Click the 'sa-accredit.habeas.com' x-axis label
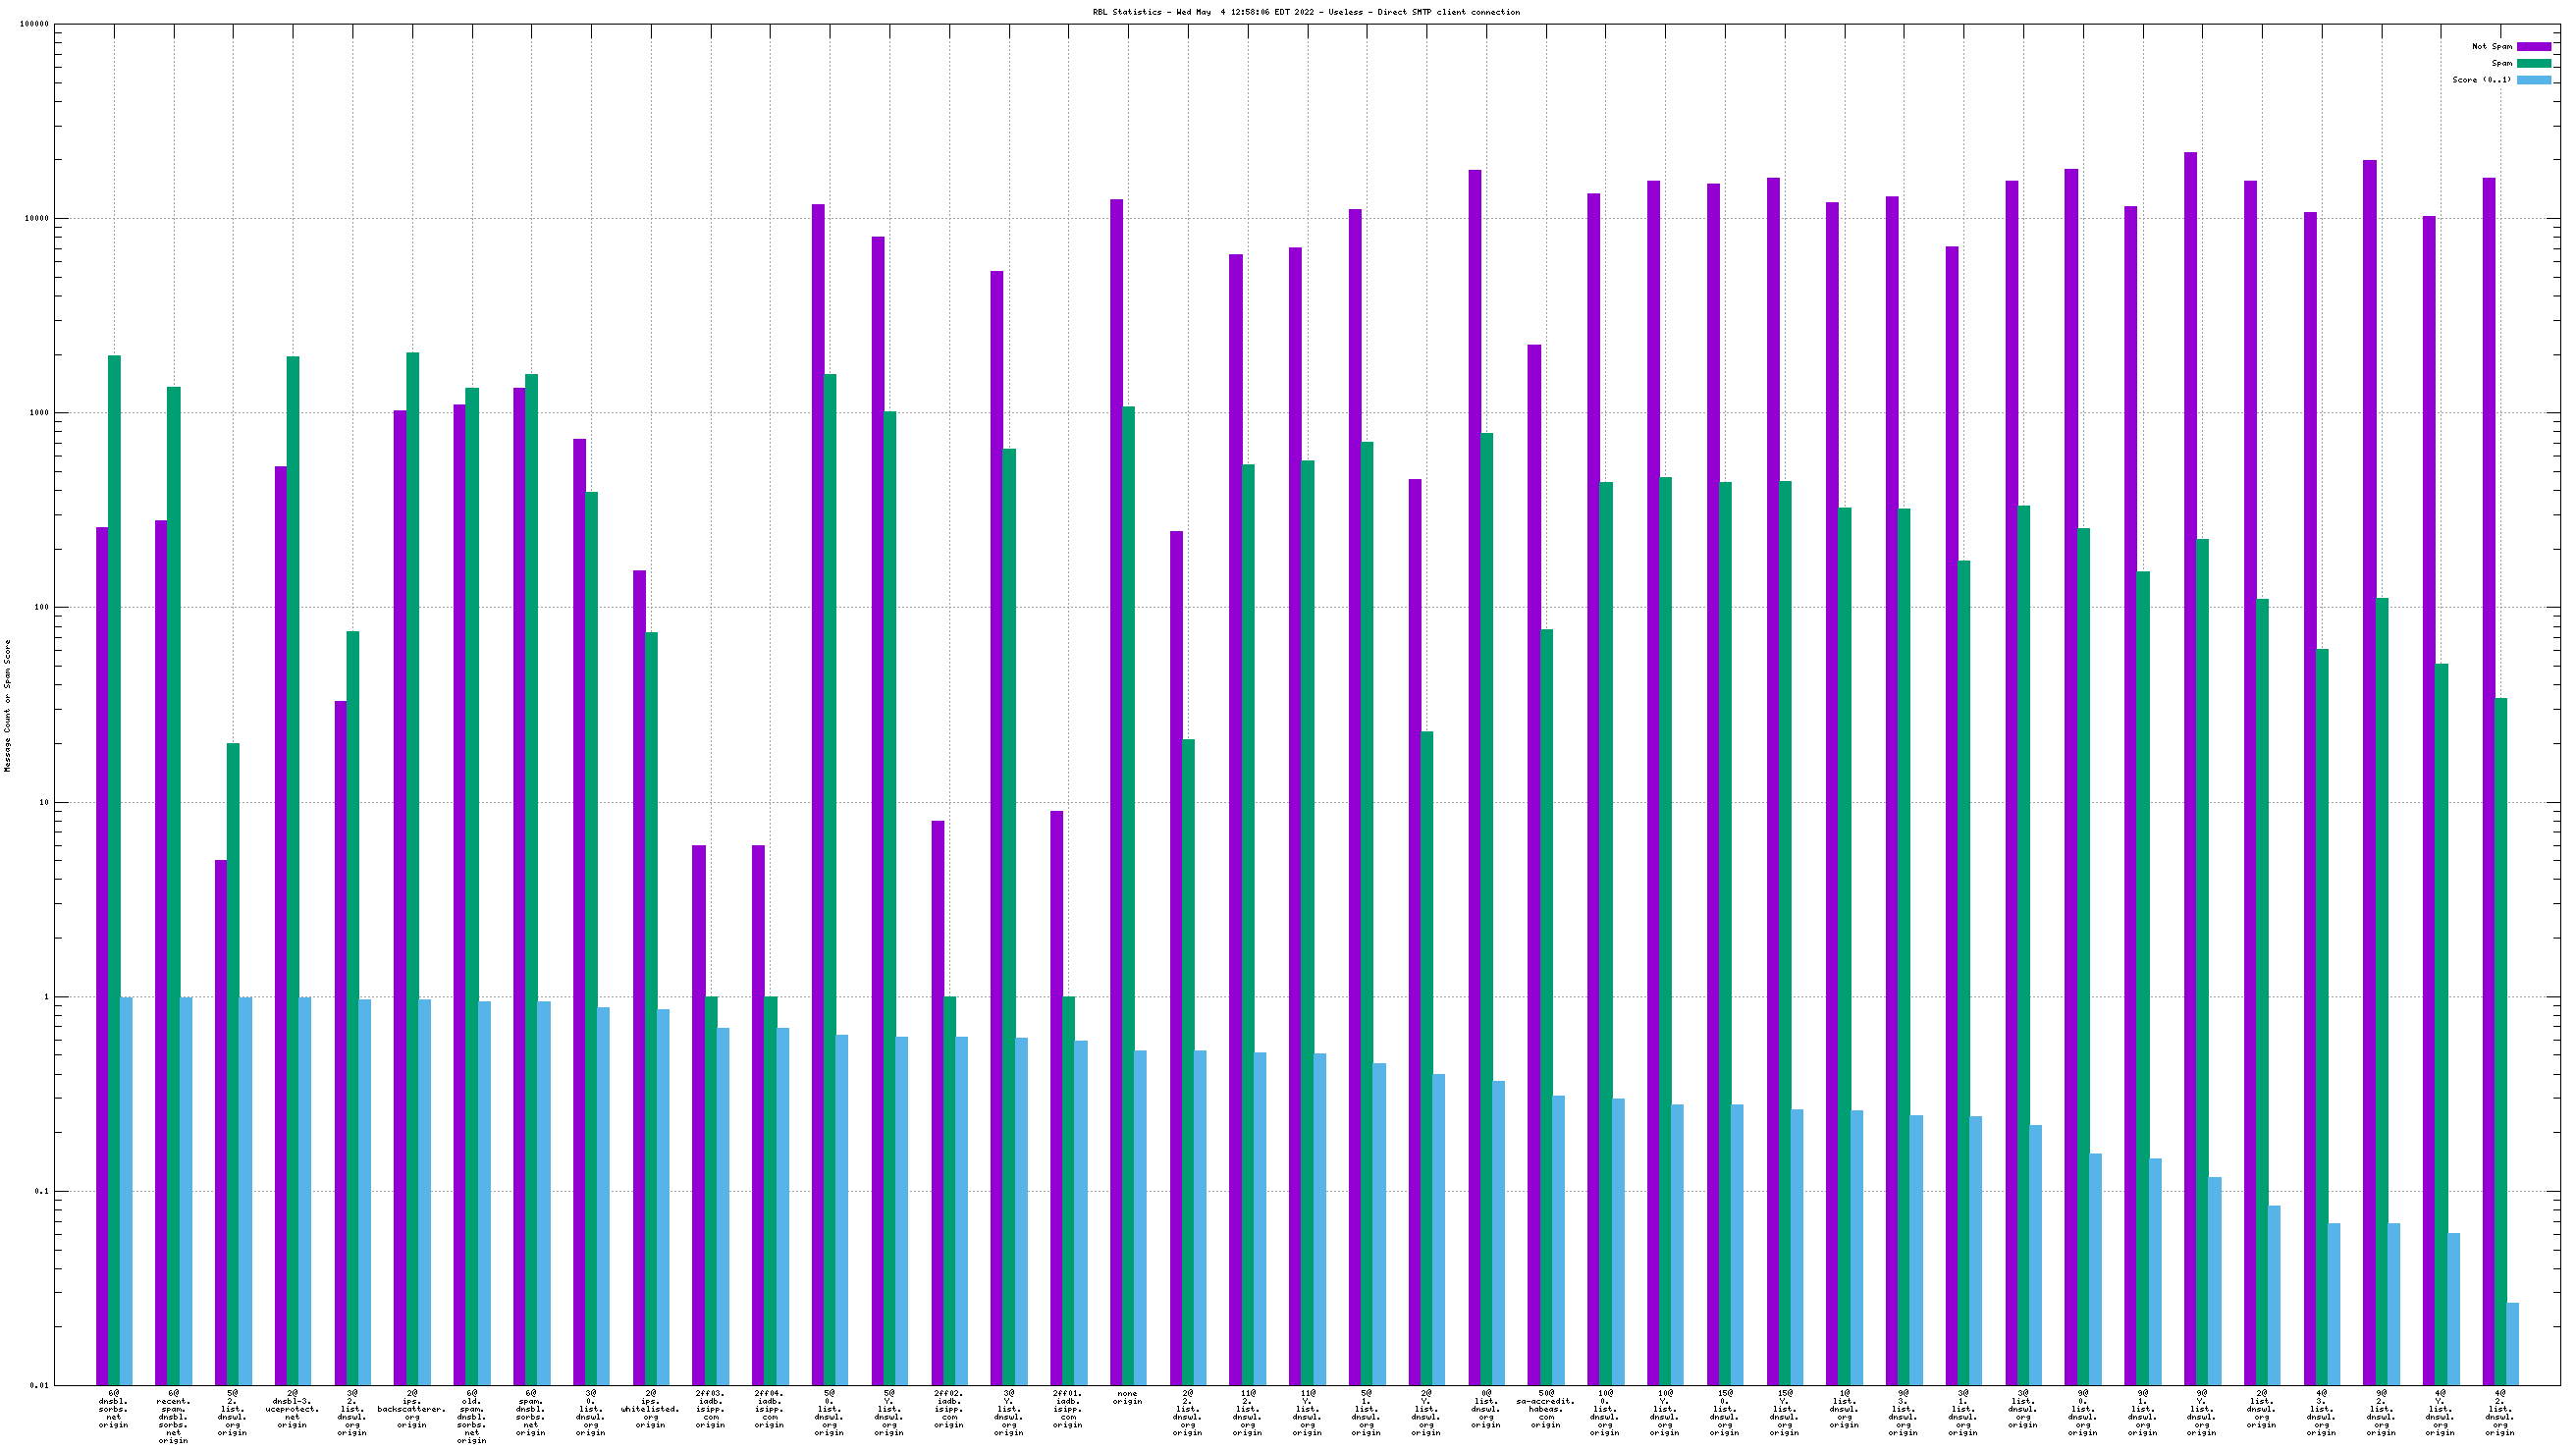Viewport: 2576px width, 1449px height. [1545, 1409]
